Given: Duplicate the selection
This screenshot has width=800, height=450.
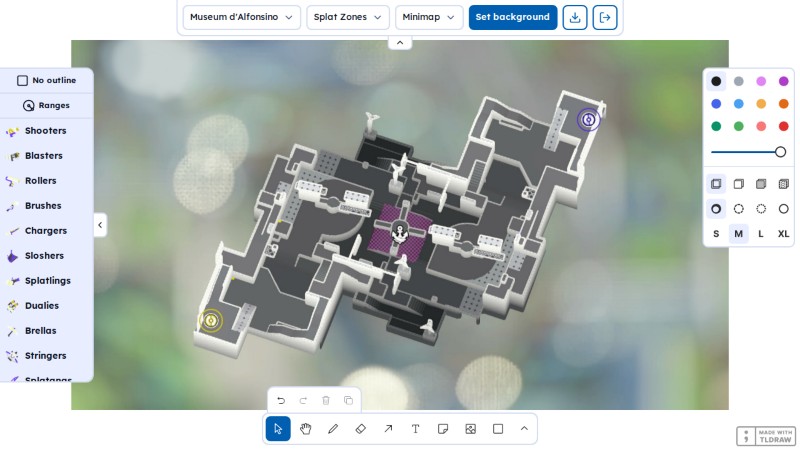Looking at the screenshot, I should pos(348,401).
